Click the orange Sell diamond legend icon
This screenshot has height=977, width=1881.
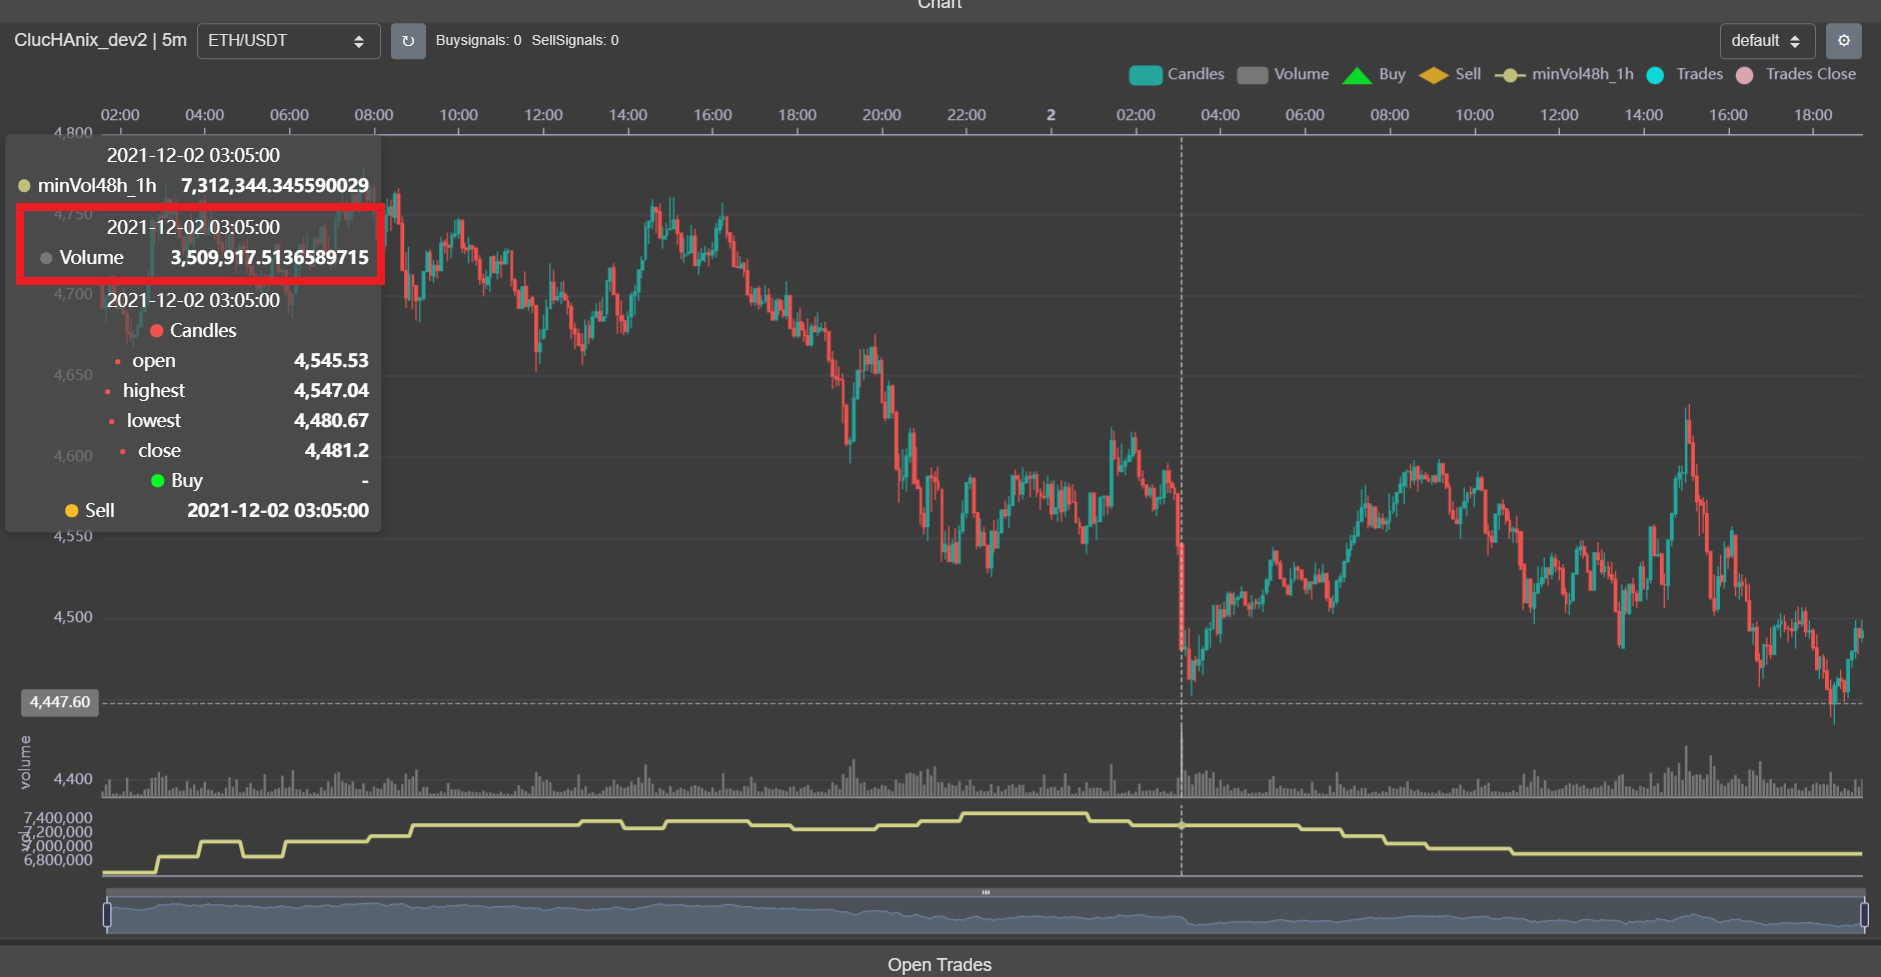pyautogui.click(x=1434, y=74)
